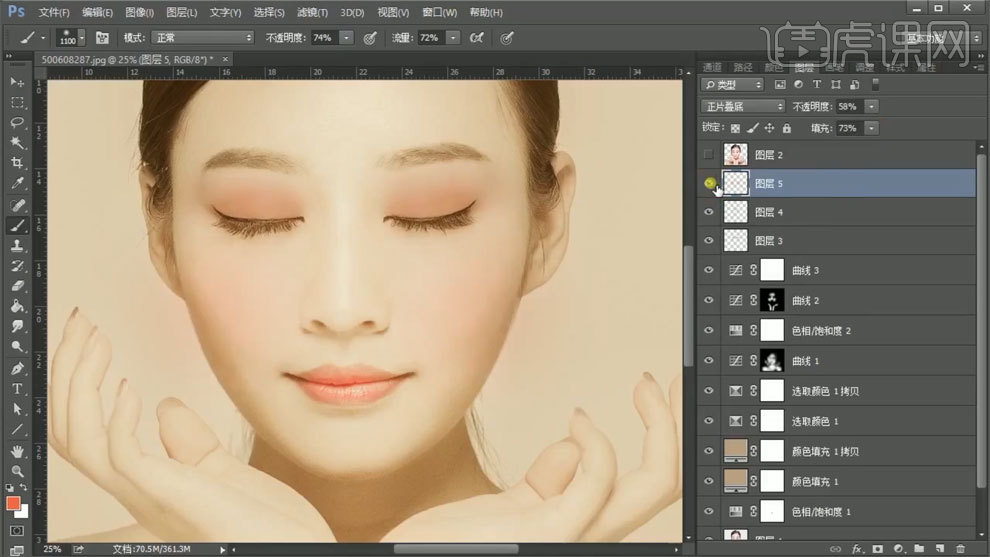Click the layer style fx icon

(x=857, y=549)
